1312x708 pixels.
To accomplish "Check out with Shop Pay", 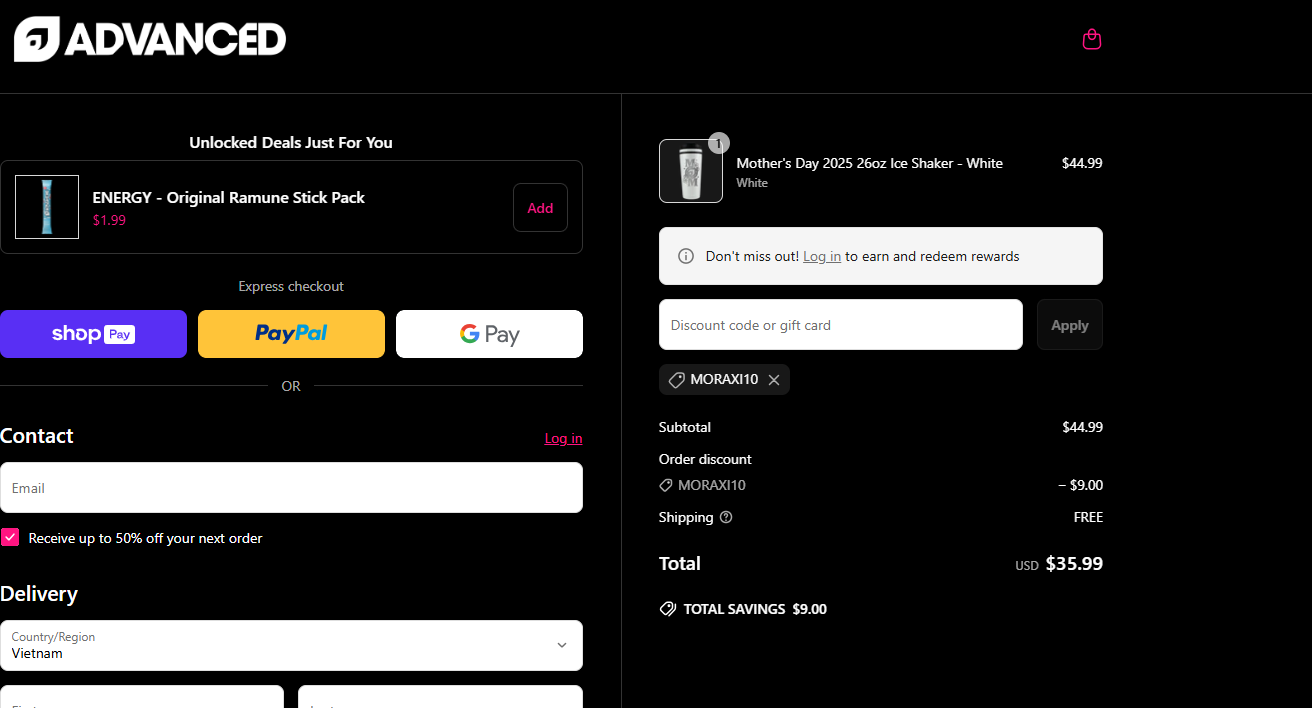I will click(x=93, y=334).
